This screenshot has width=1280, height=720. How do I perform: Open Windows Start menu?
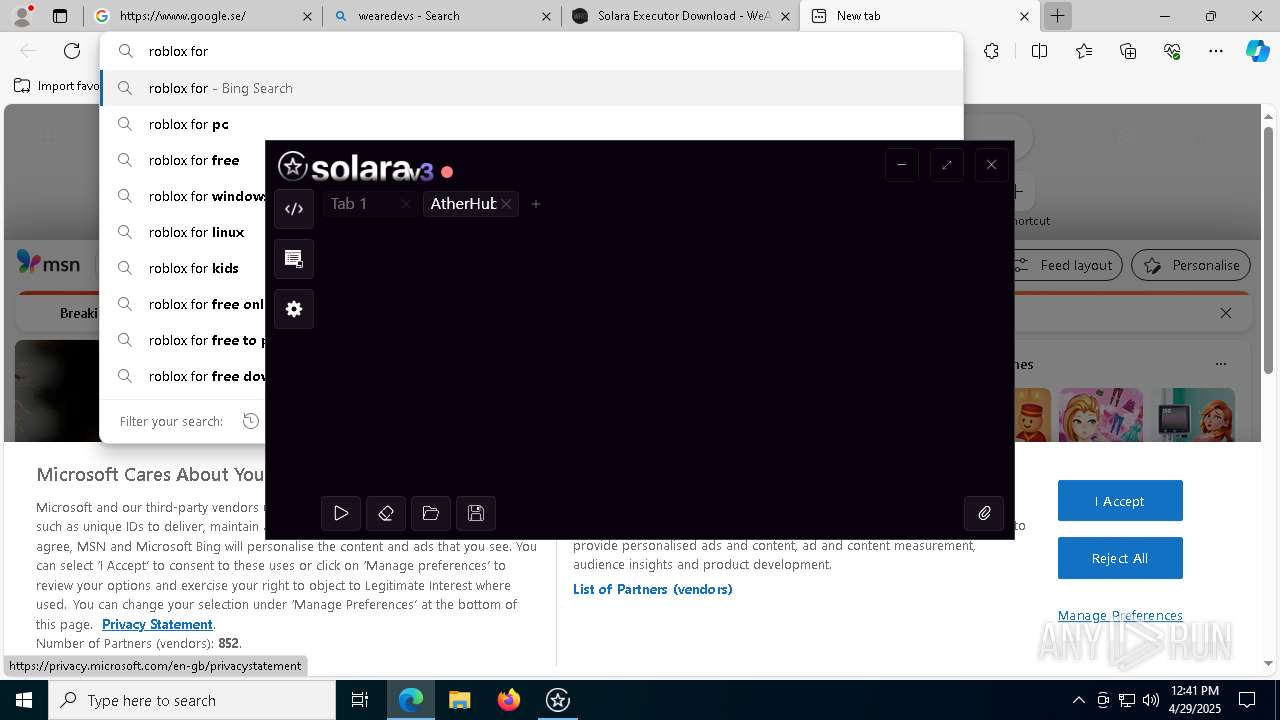[x=24, y=700]
